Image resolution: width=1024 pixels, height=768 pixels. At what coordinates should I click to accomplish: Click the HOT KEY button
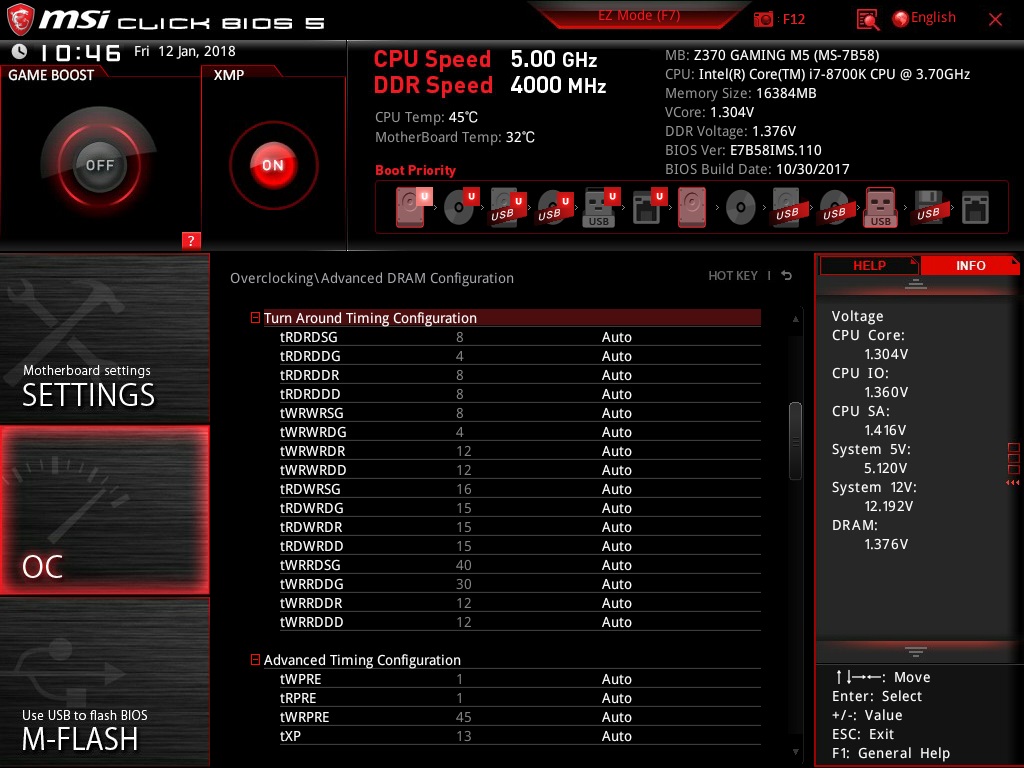(x=733, y=276)
